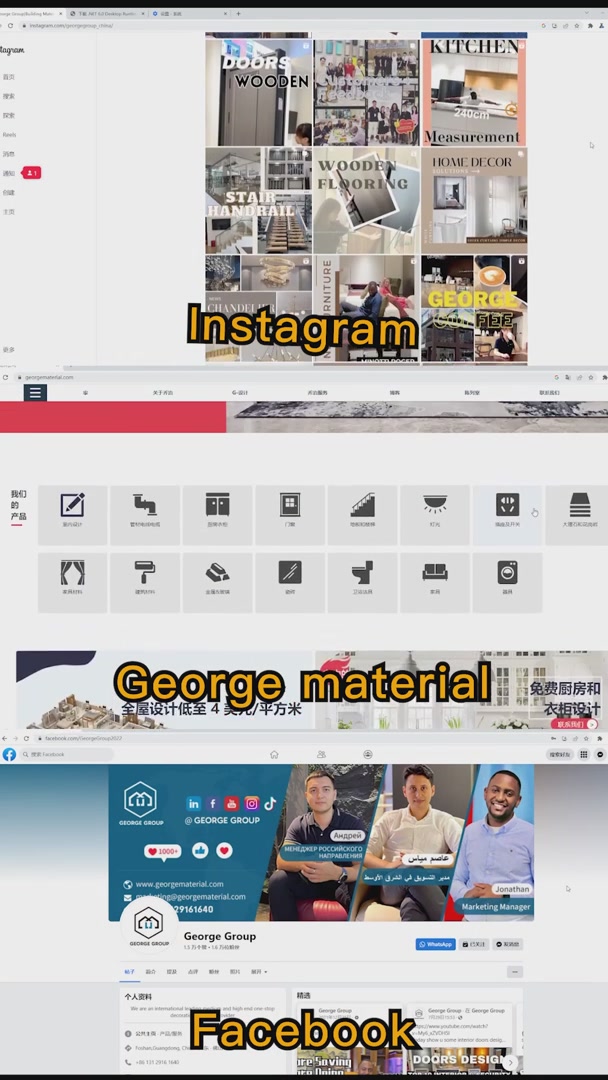Open Facebook Messenger icon in top bar
Viewport: 608px width, 1080px height.
pyautogui.click(x=600, y=754)
